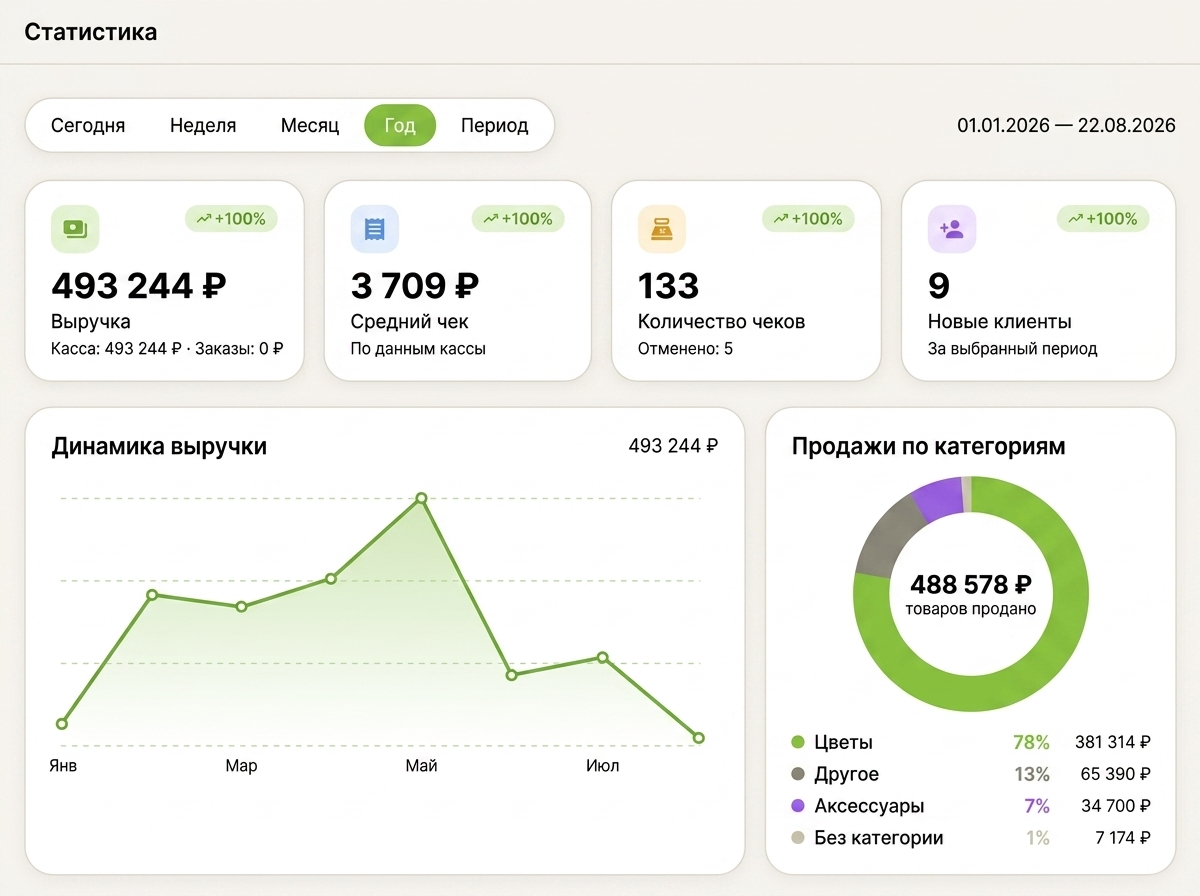Screen dimensions: 1200x896
Task: Open the Период custom range tab
Action: coord(494,125)
